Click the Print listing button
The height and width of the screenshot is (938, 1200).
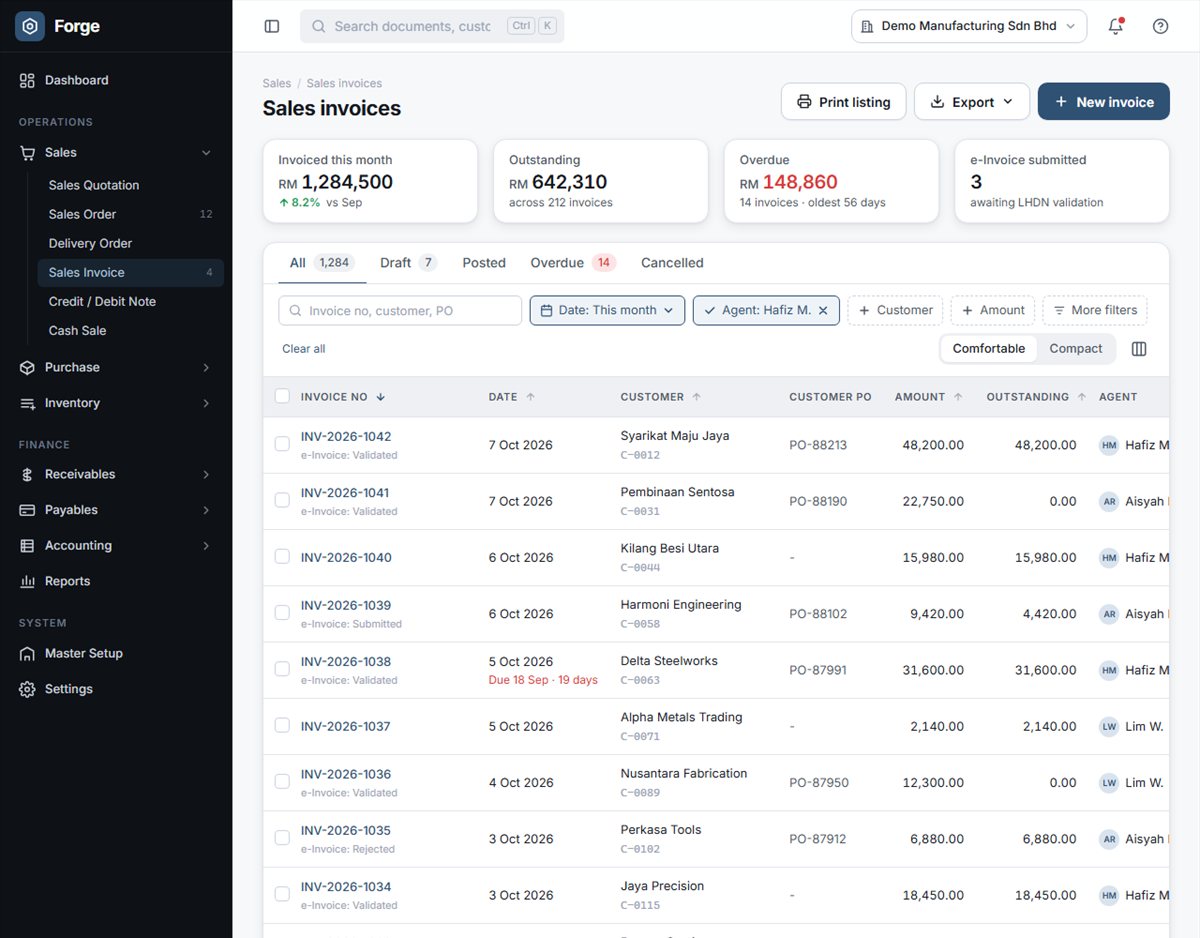(844, 102)
